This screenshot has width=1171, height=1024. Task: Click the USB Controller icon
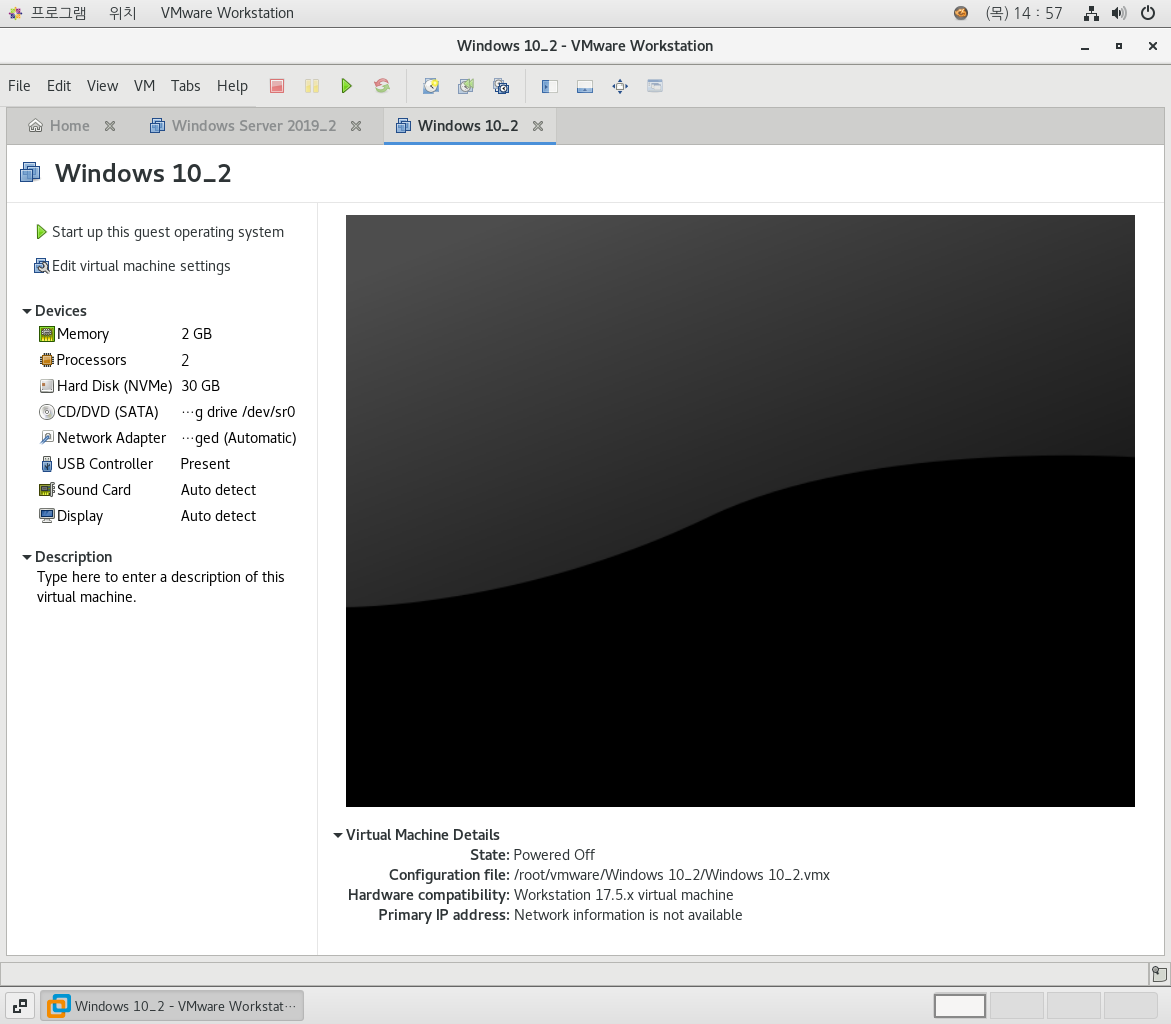[x=46, y=464]
